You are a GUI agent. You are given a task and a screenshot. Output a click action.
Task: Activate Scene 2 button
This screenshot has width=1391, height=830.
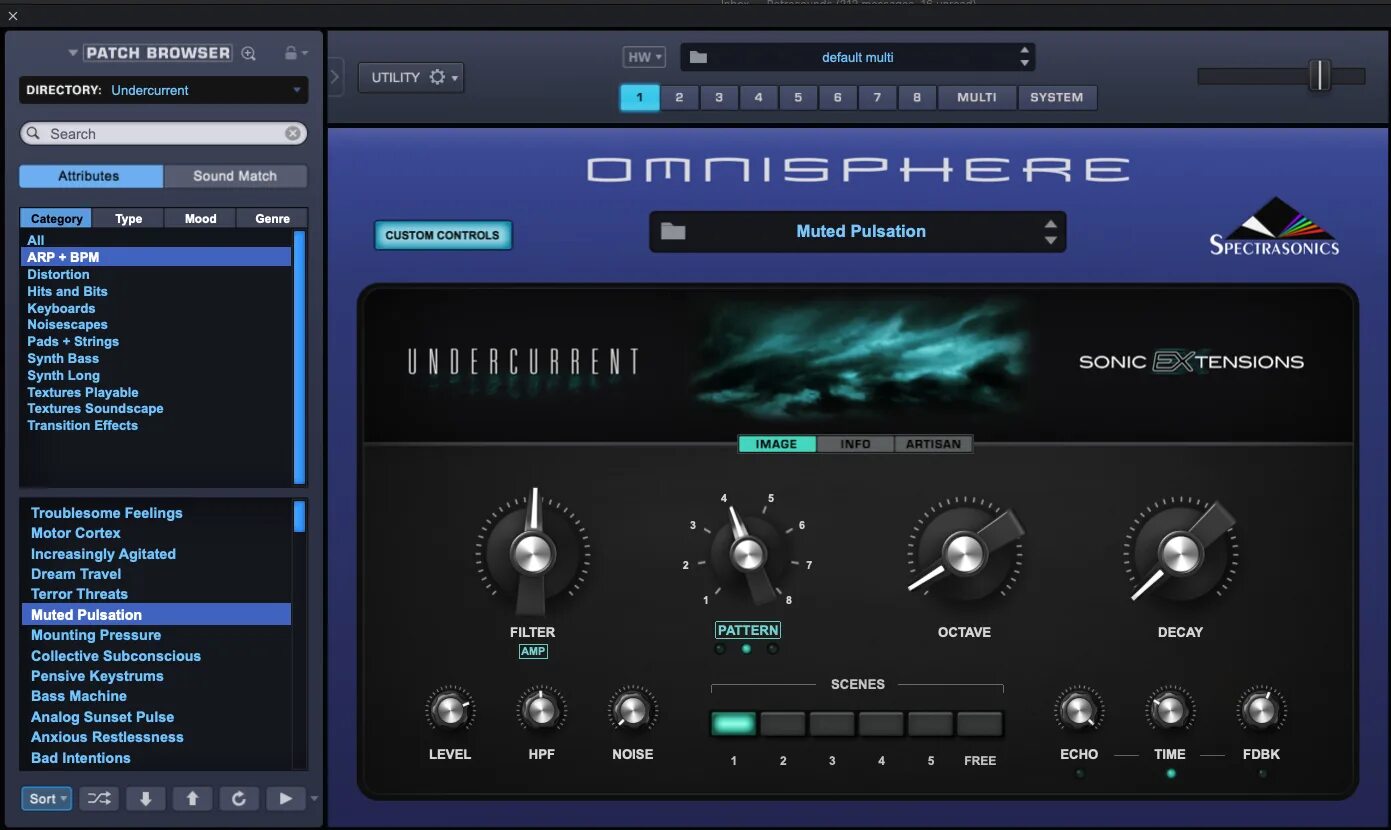click(x=783, y=724)
